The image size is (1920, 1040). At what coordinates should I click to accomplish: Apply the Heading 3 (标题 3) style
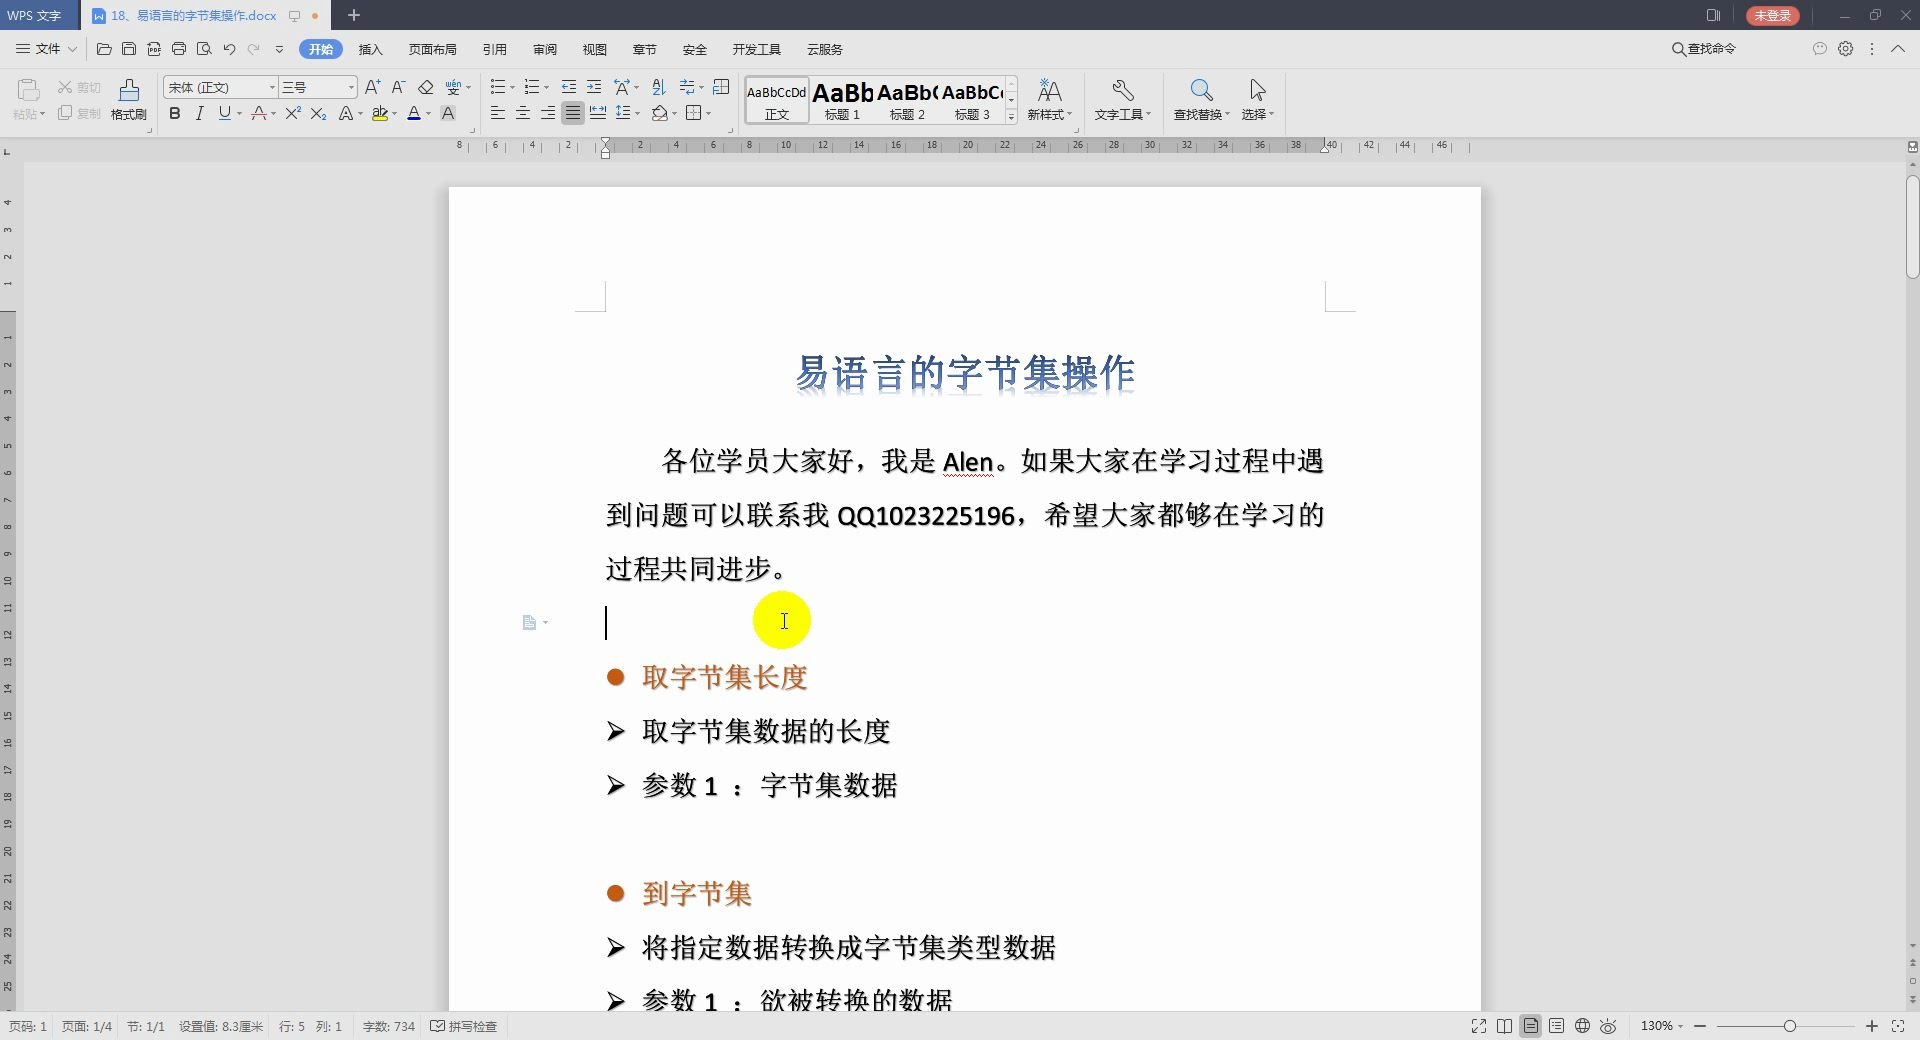pos(972,100)
